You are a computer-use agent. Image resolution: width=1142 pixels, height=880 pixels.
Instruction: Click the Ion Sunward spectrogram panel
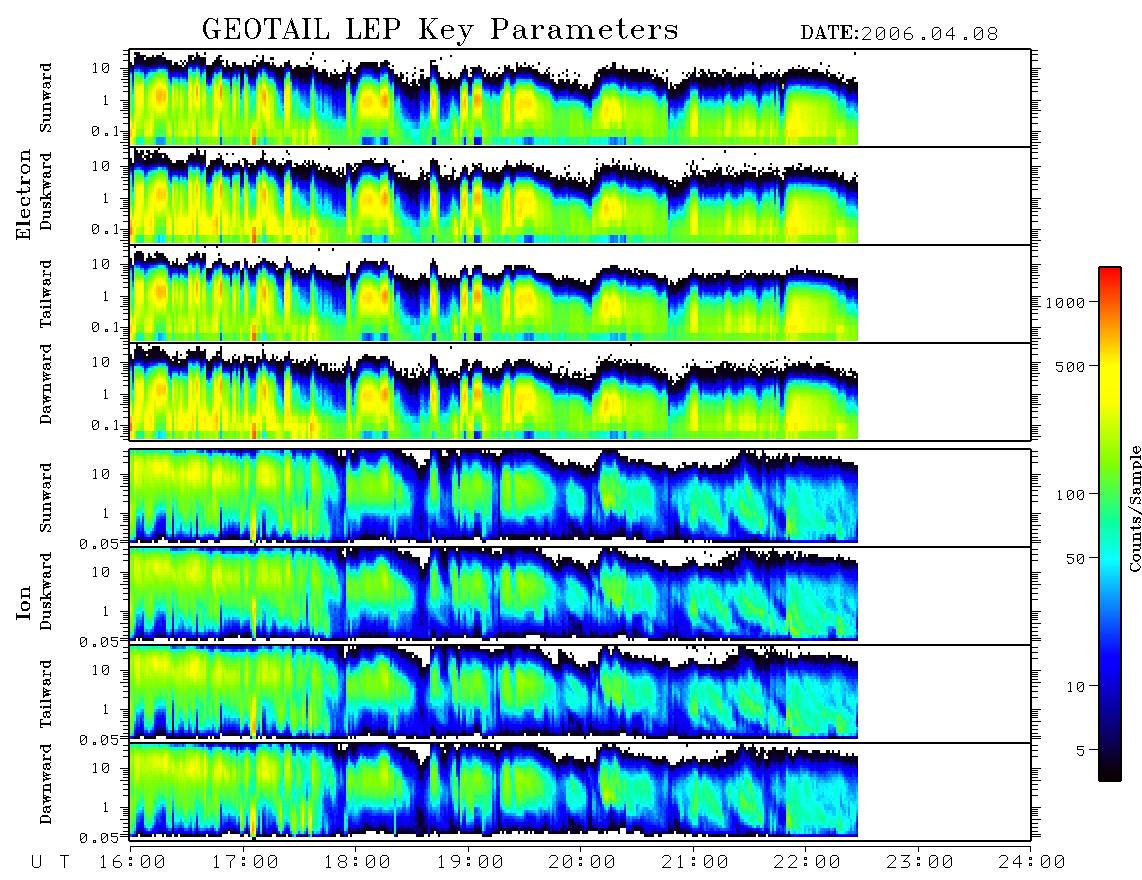click(580, 498)
